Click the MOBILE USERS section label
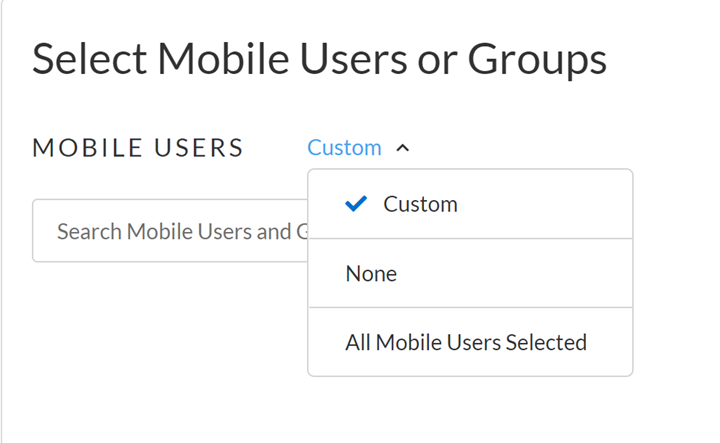 coord(138,148)
